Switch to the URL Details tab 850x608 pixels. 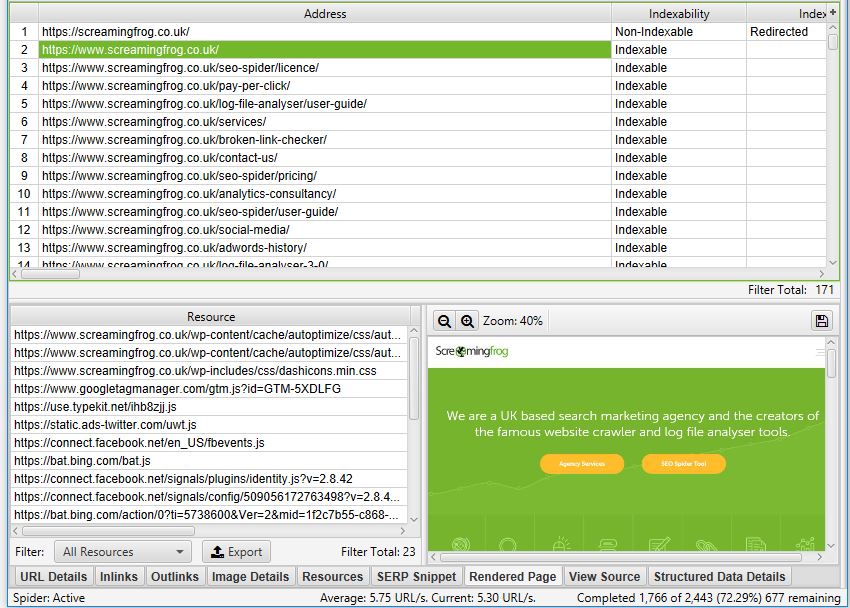coord(53,577)
